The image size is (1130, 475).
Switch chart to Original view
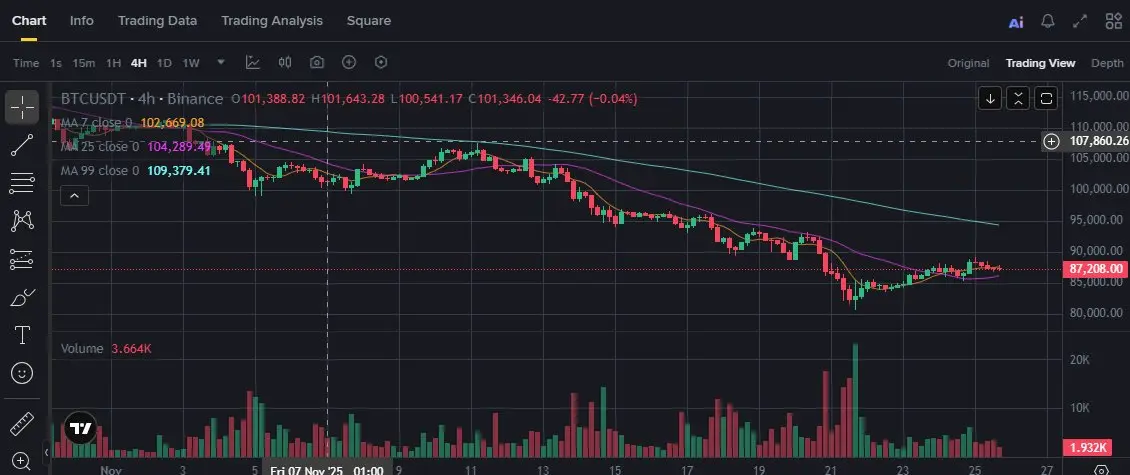point(968,63)
